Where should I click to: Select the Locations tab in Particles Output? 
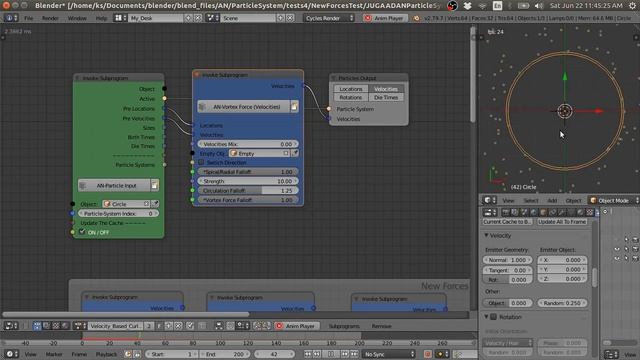[x=351, y=89]
